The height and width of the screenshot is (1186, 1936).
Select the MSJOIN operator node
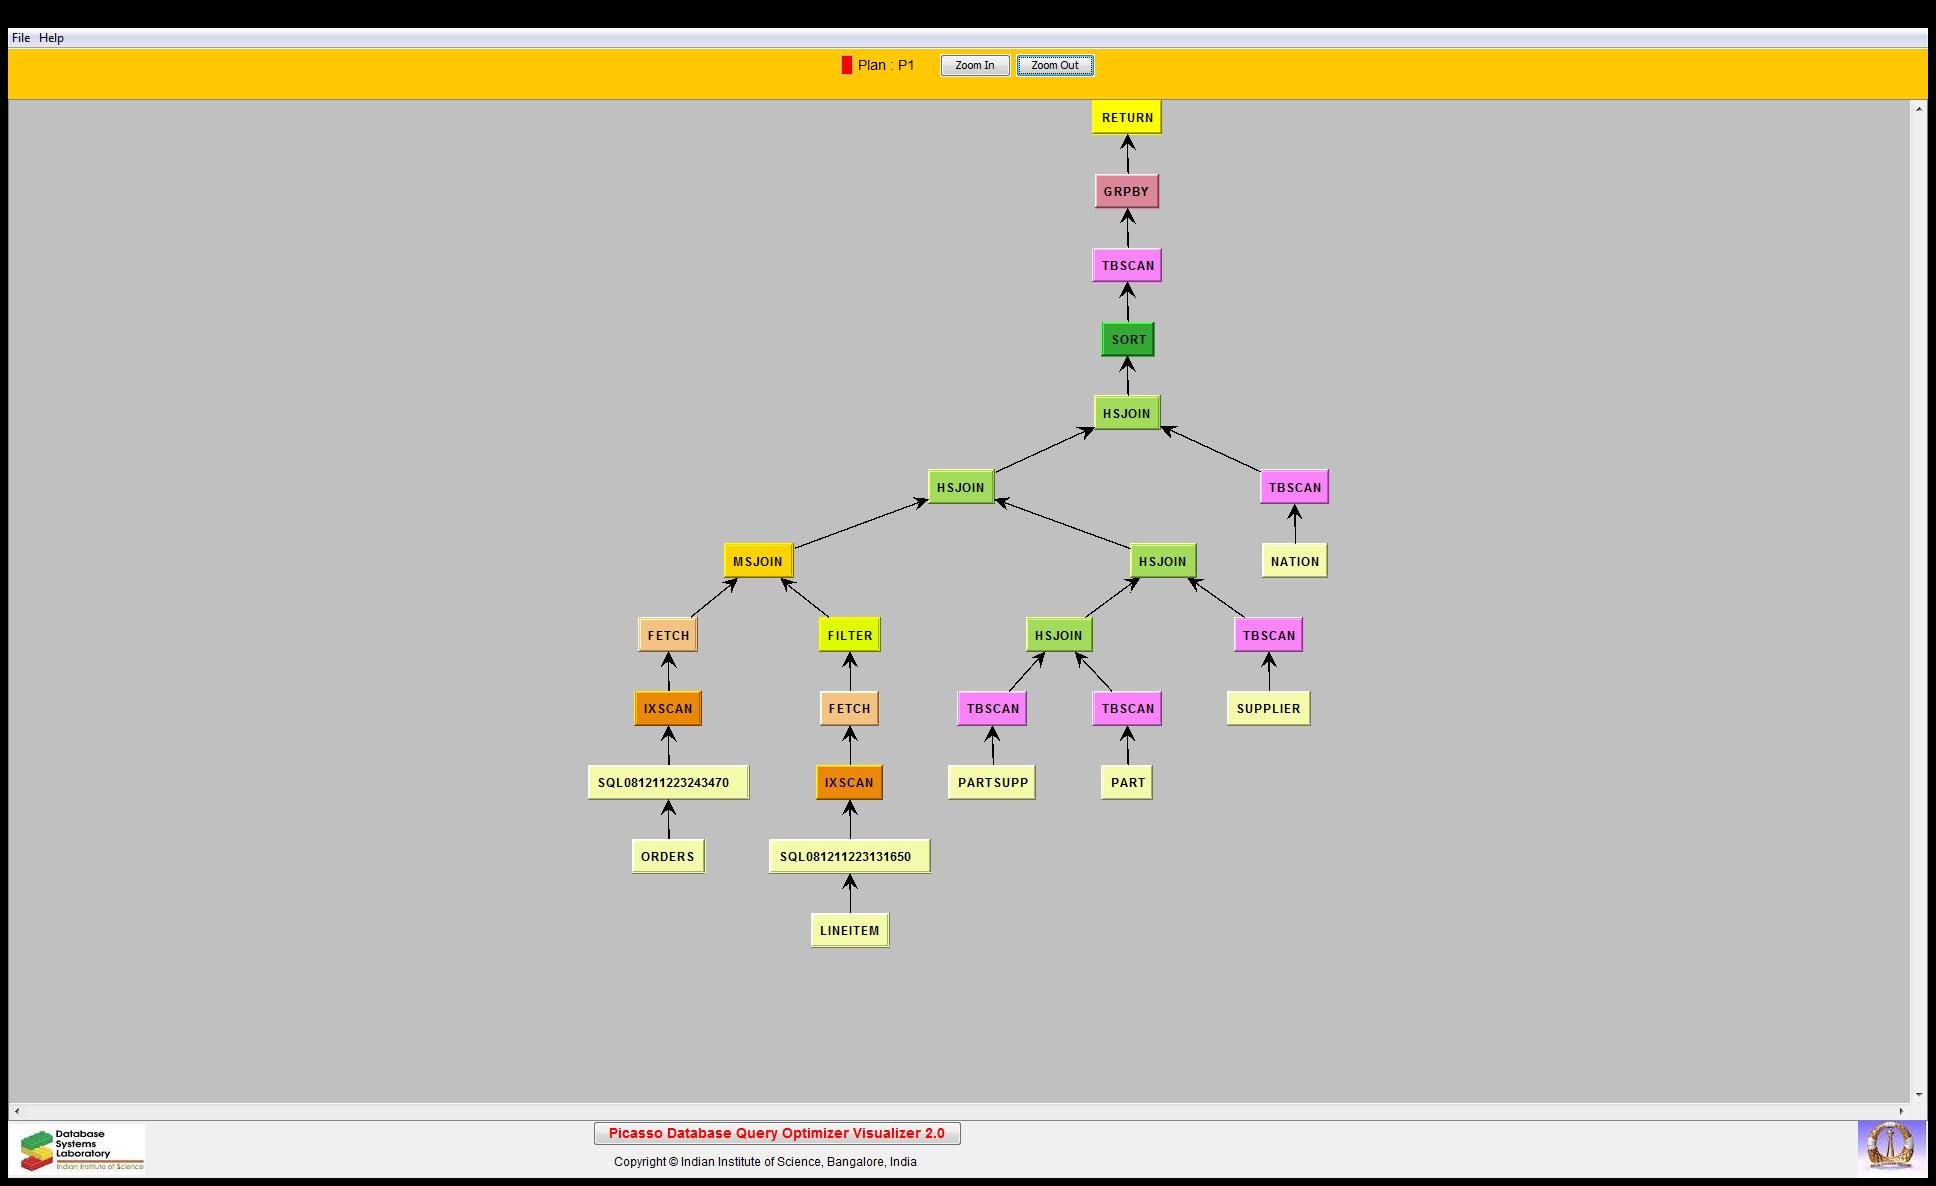point(757,561)
